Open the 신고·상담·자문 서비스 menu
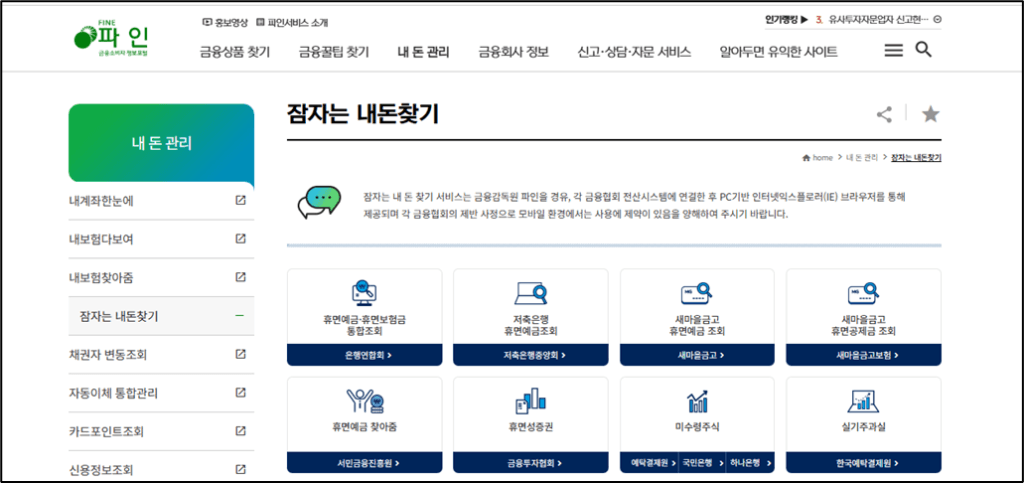This screenshot has width=1024, height=483. pyautogui.click(x=634, y=52)
